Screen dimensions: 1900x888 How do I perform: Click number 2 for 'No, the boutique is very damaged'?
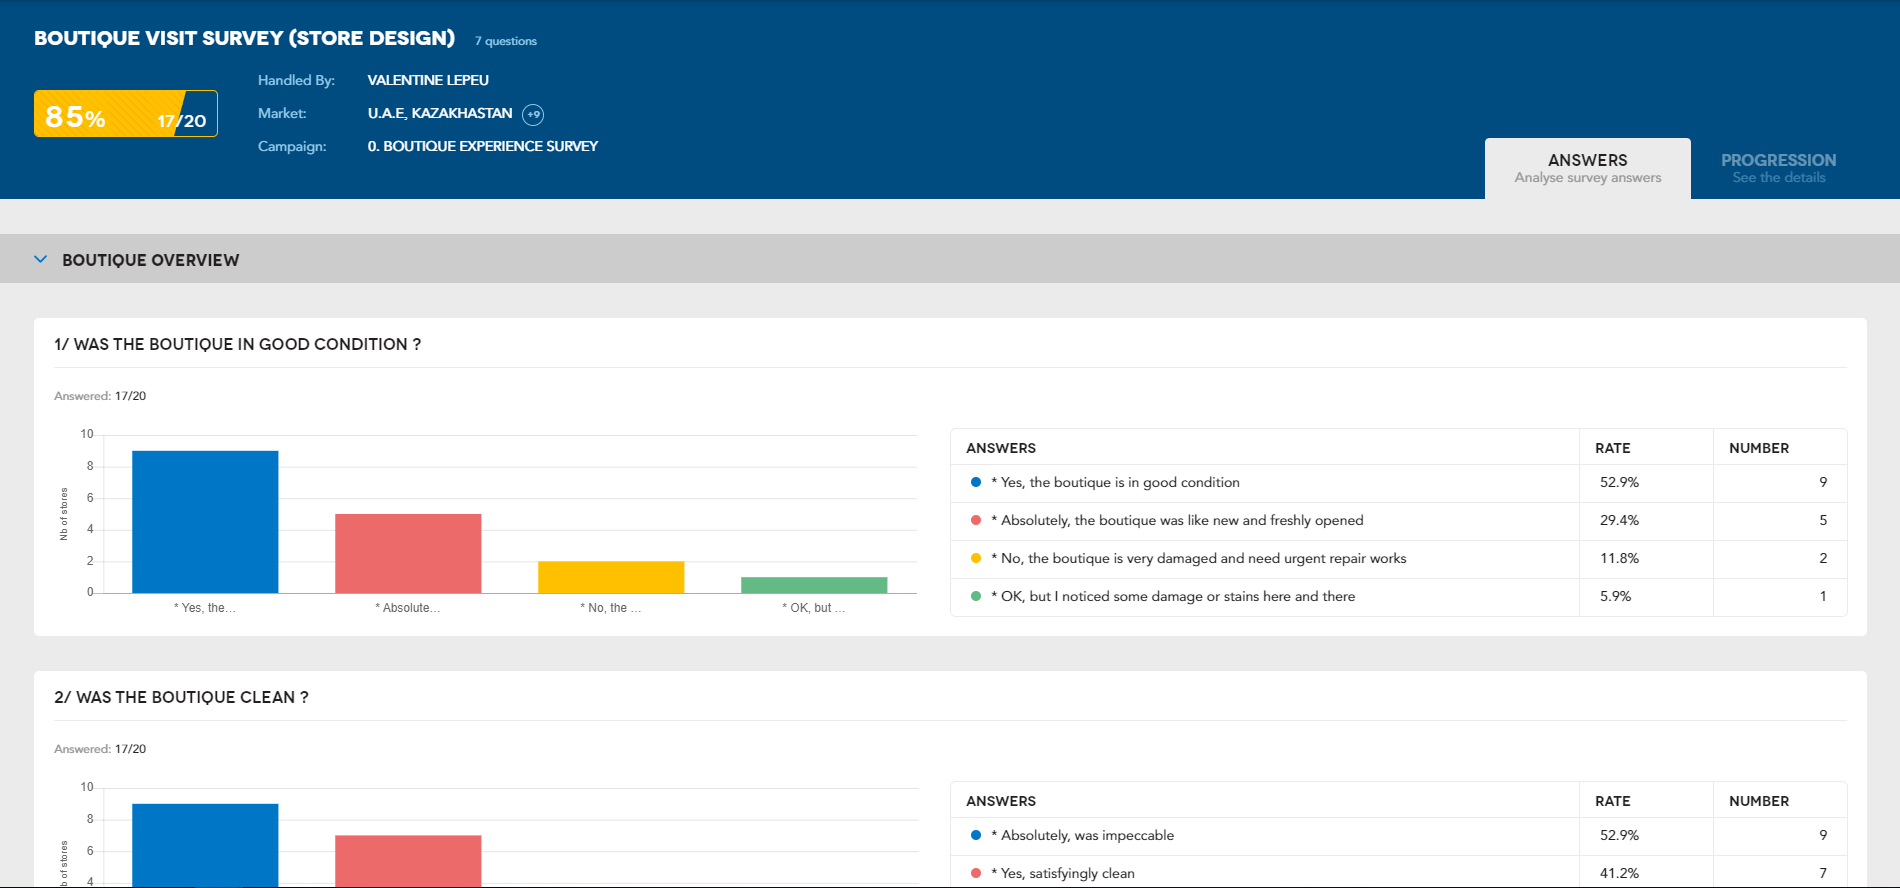coord(1823,558)
